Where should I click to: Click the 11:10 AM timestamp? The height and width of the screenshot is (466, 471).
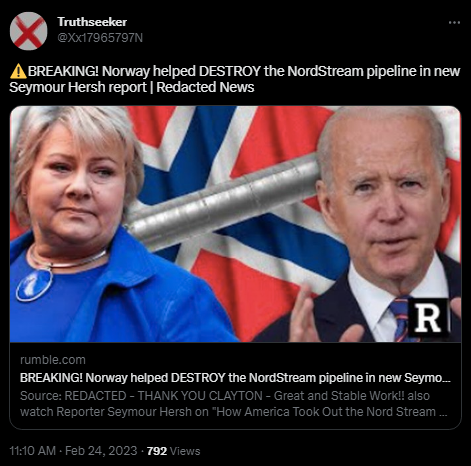[x=33, y=451]
